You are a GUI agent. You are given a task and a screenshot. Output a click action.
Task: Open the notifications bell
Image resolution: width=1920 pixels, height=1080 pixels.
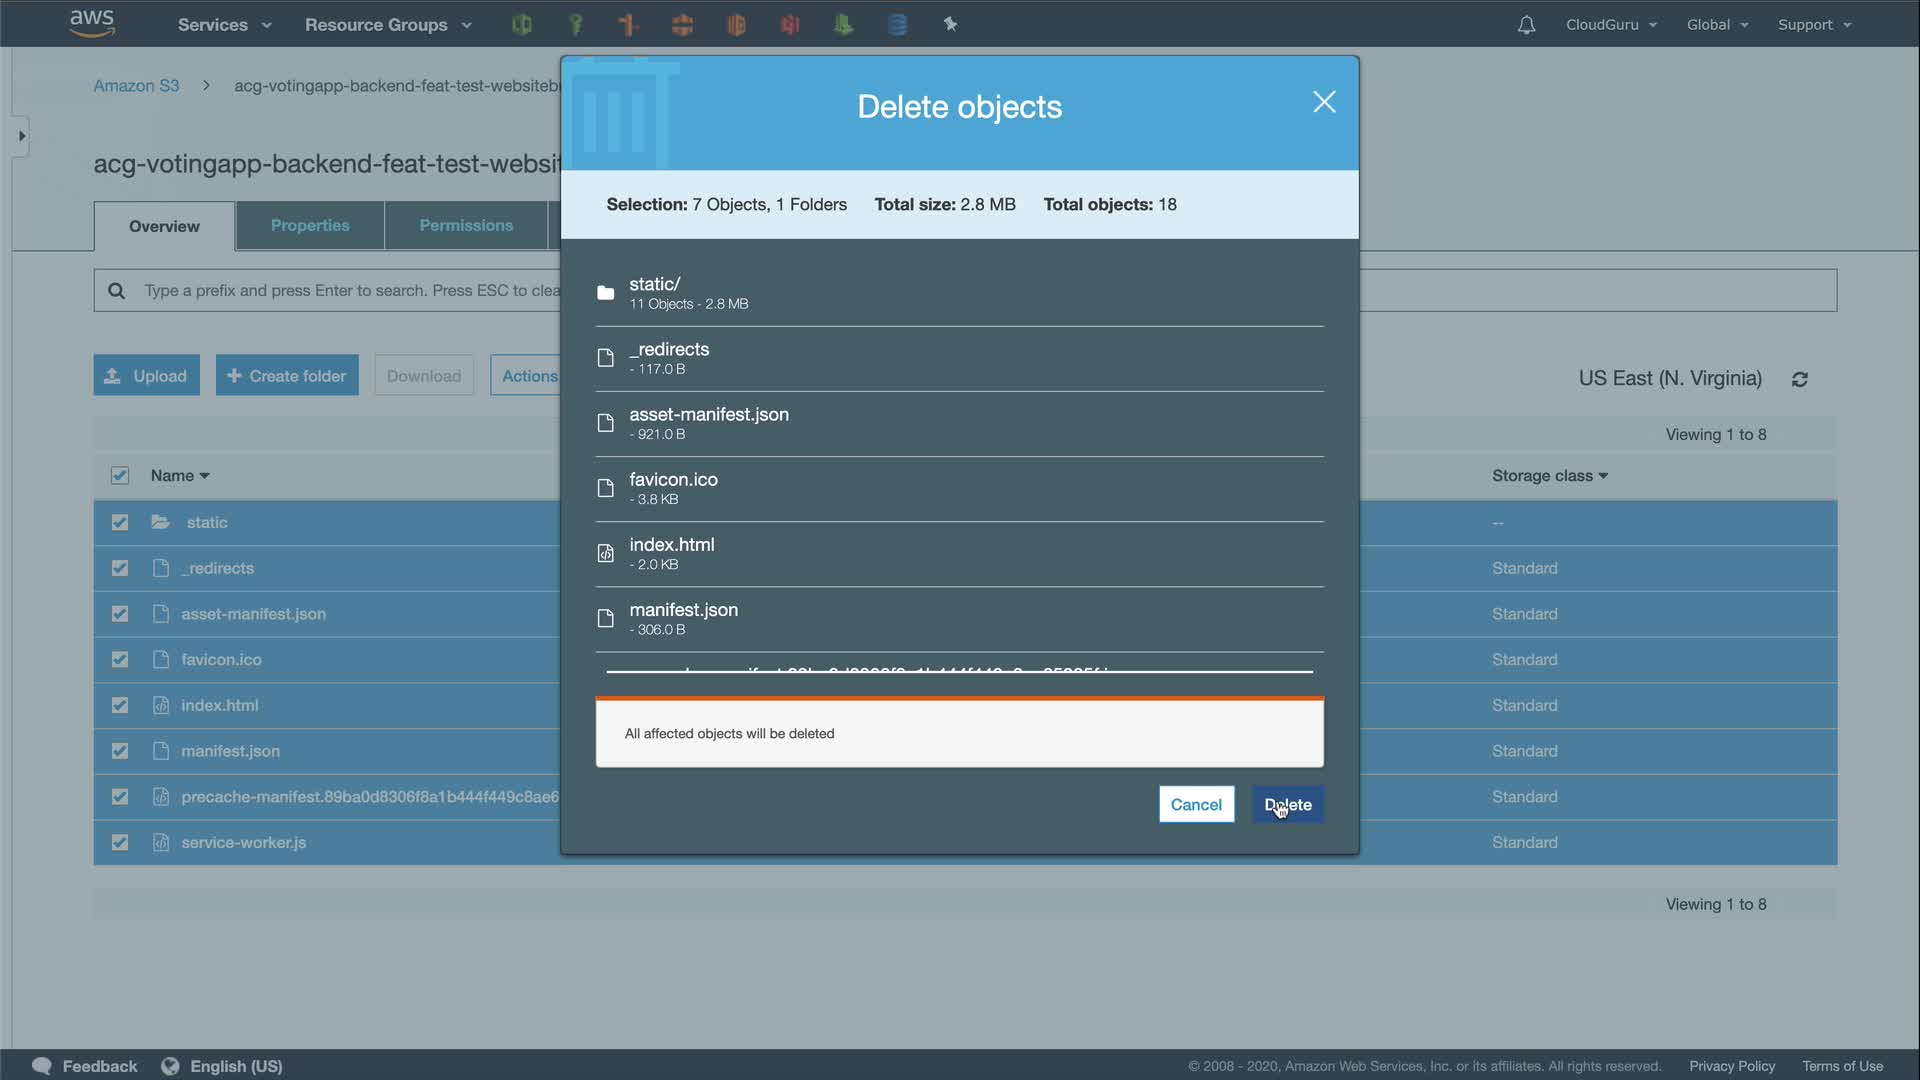point(1526,25)
